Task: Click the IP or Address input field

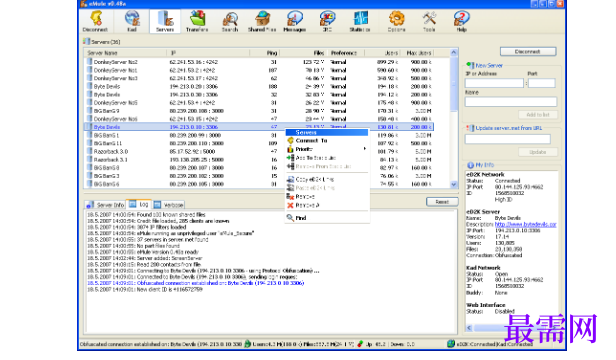Action: [494, 83]
